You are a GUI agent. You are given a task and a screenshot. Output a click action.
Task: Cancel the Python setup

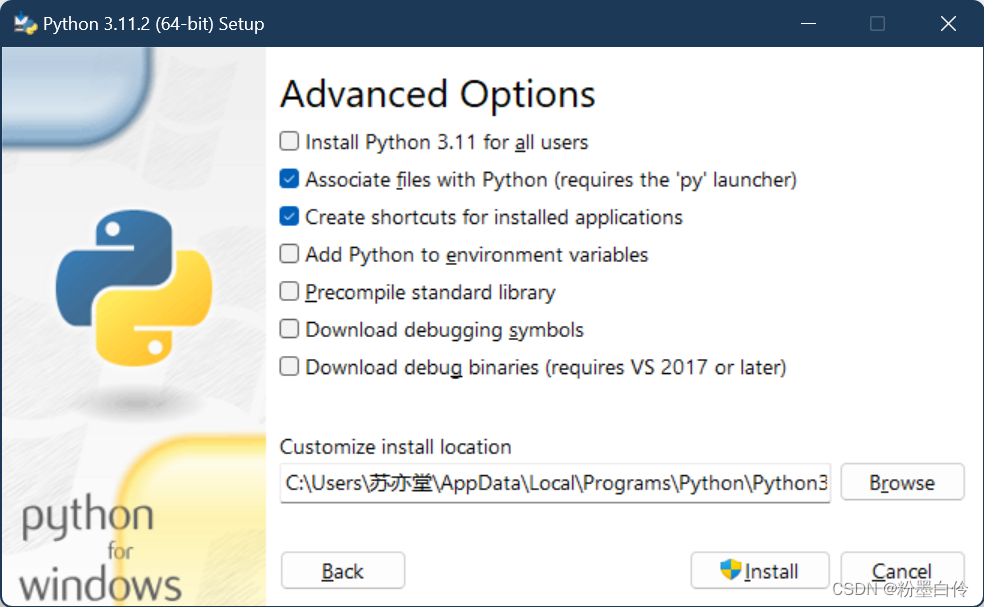pyautogui.click(x=902, y=571)
